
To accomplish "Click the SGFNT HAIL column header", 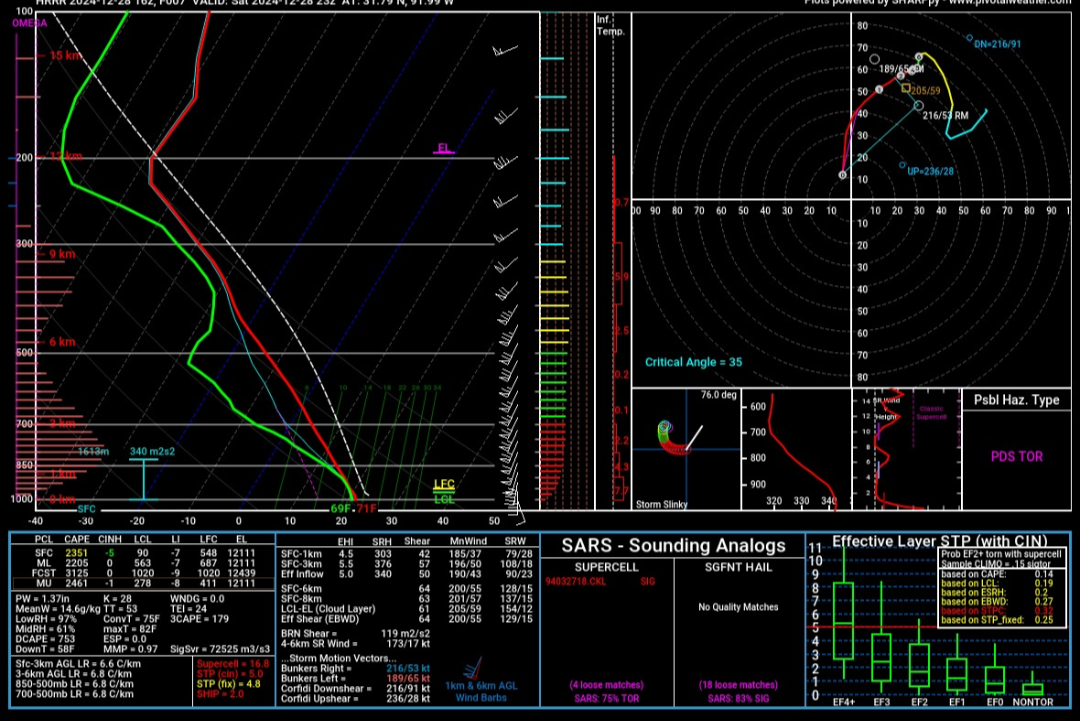I will tap(738, 567).
